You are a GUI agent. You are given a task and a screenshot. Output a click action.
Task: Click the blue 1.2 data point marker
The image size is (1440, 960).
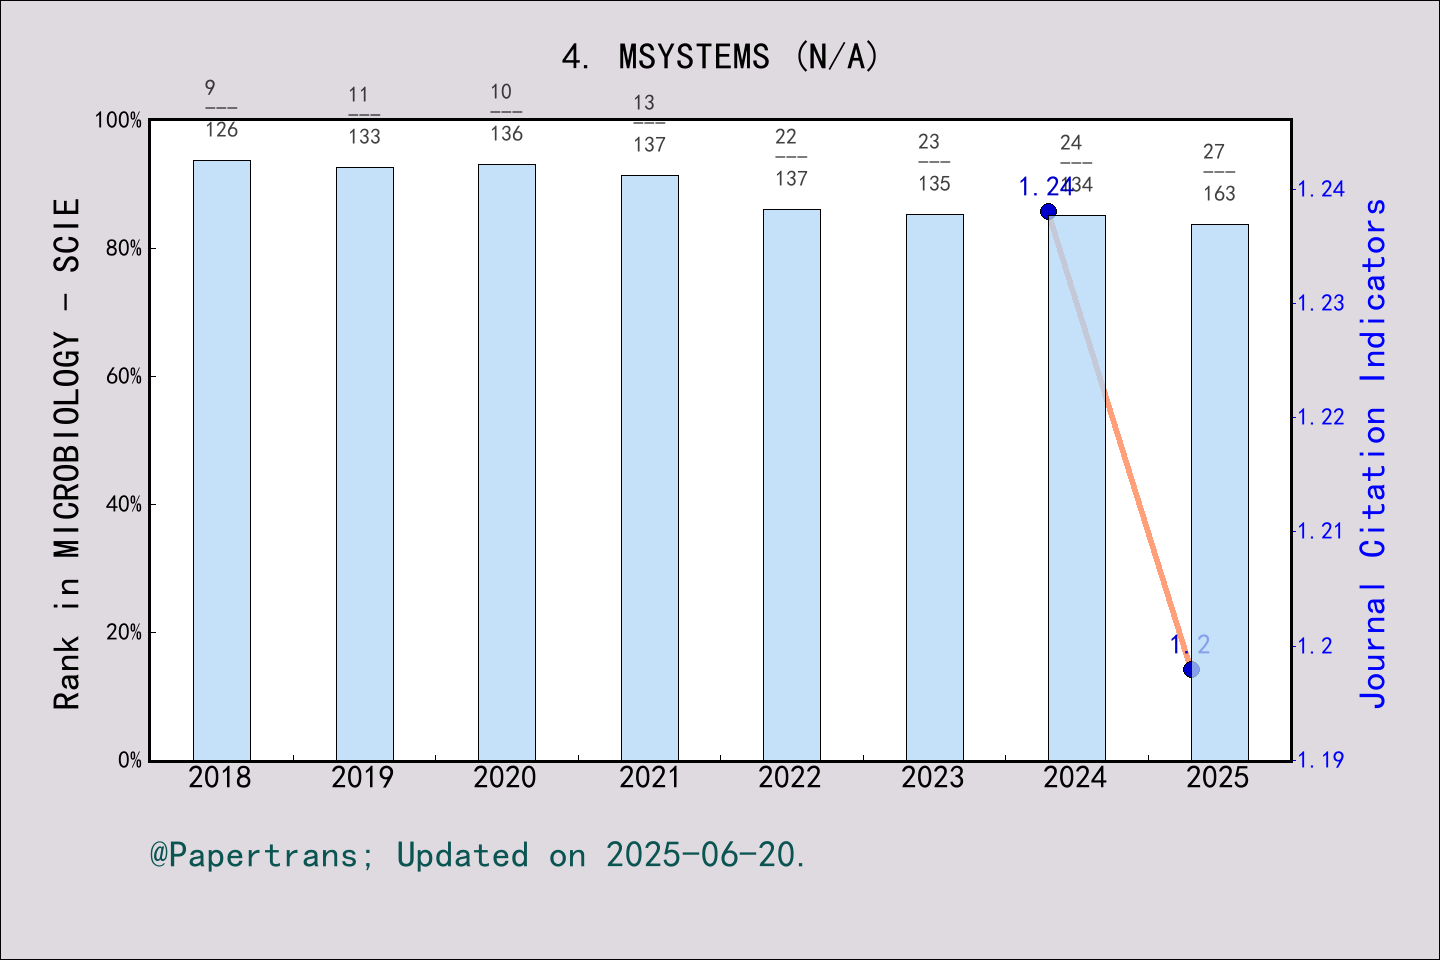tap(1190, 668)
